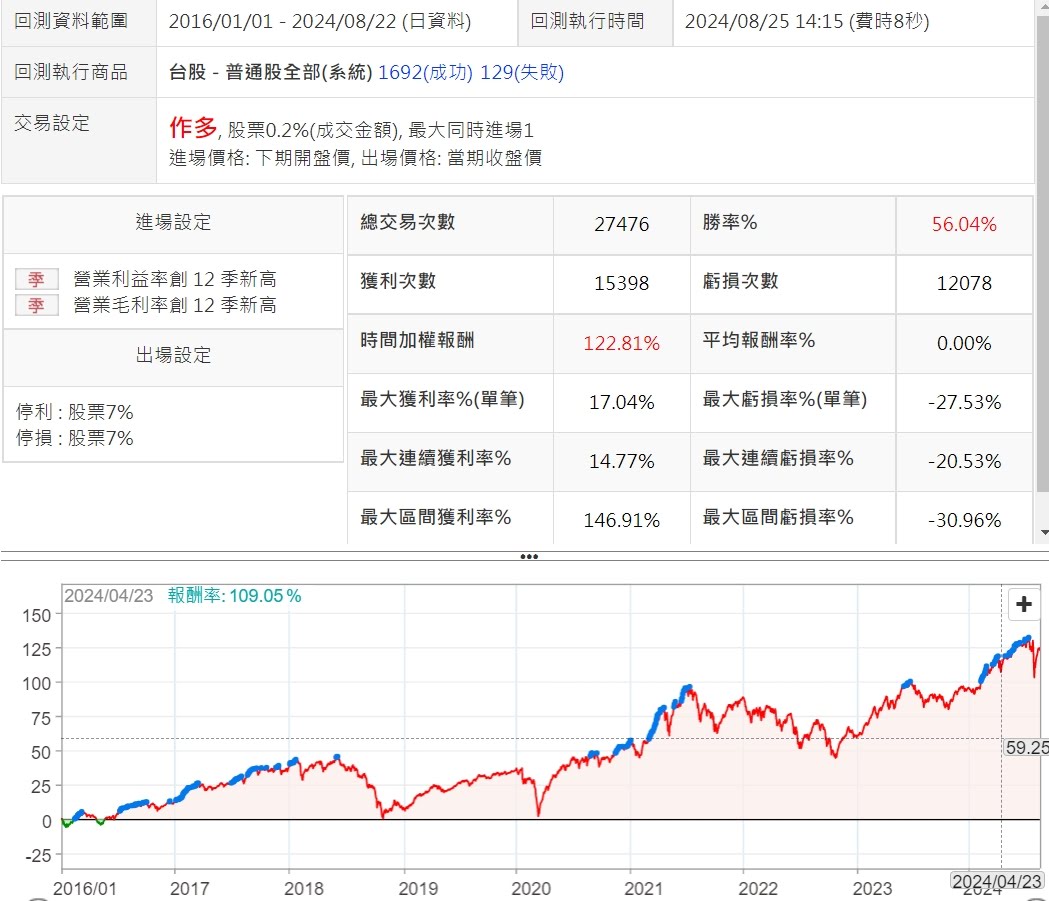Click the 營業利益率創 12 季新高 entry condition

point(174,279)
